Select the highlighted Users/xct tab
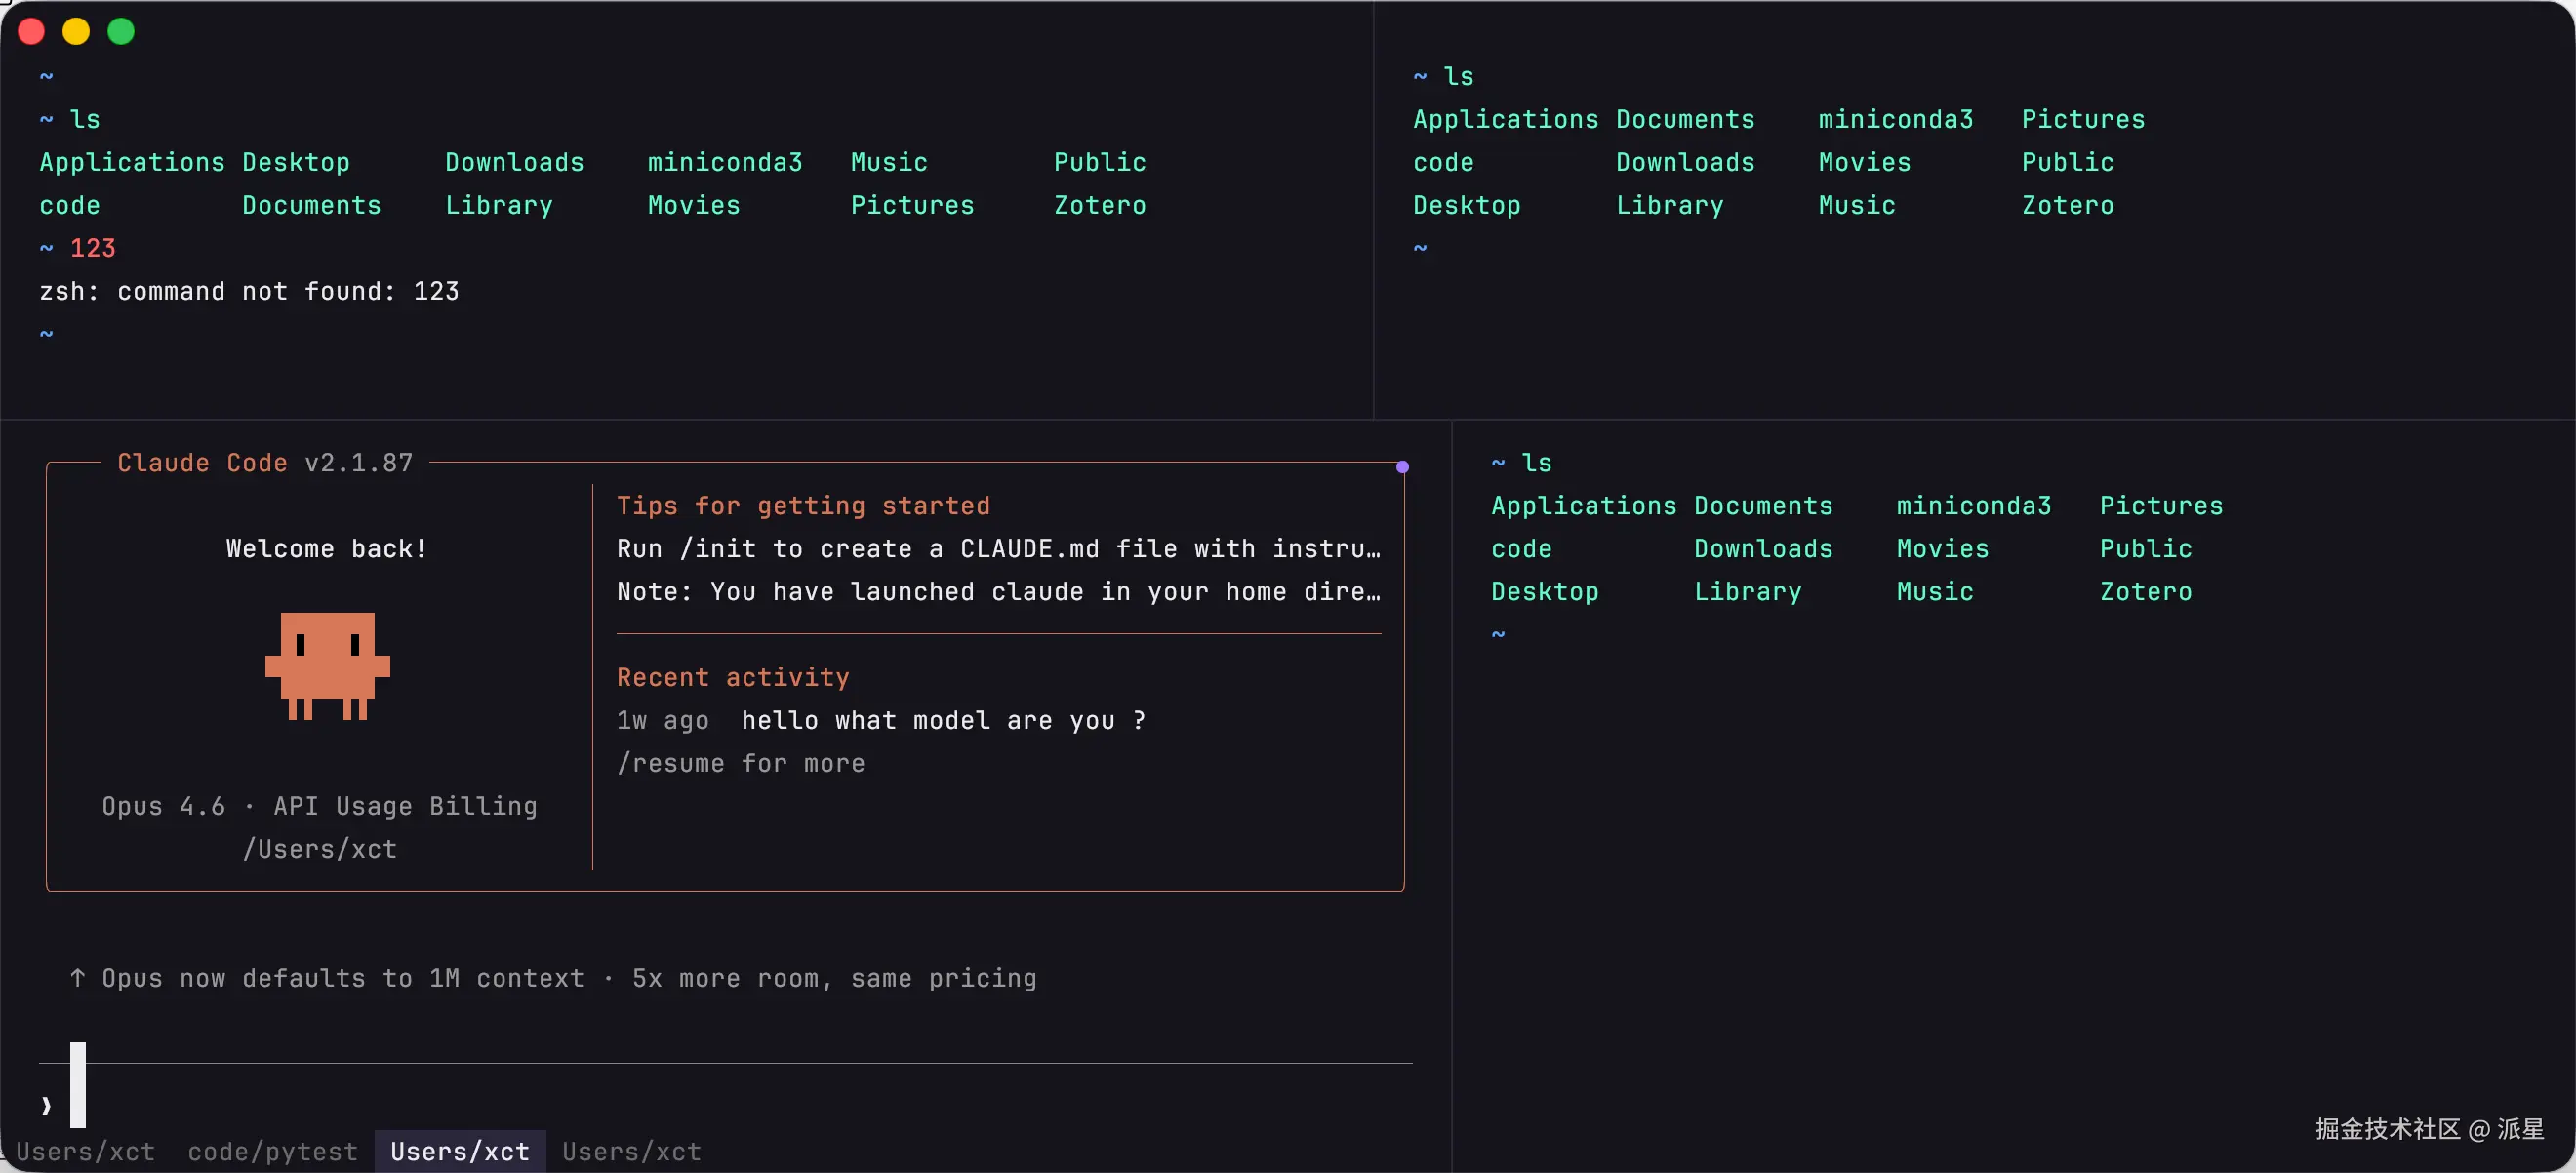This screenshot has width=2576, height=1173. [x=460, y=1152]
